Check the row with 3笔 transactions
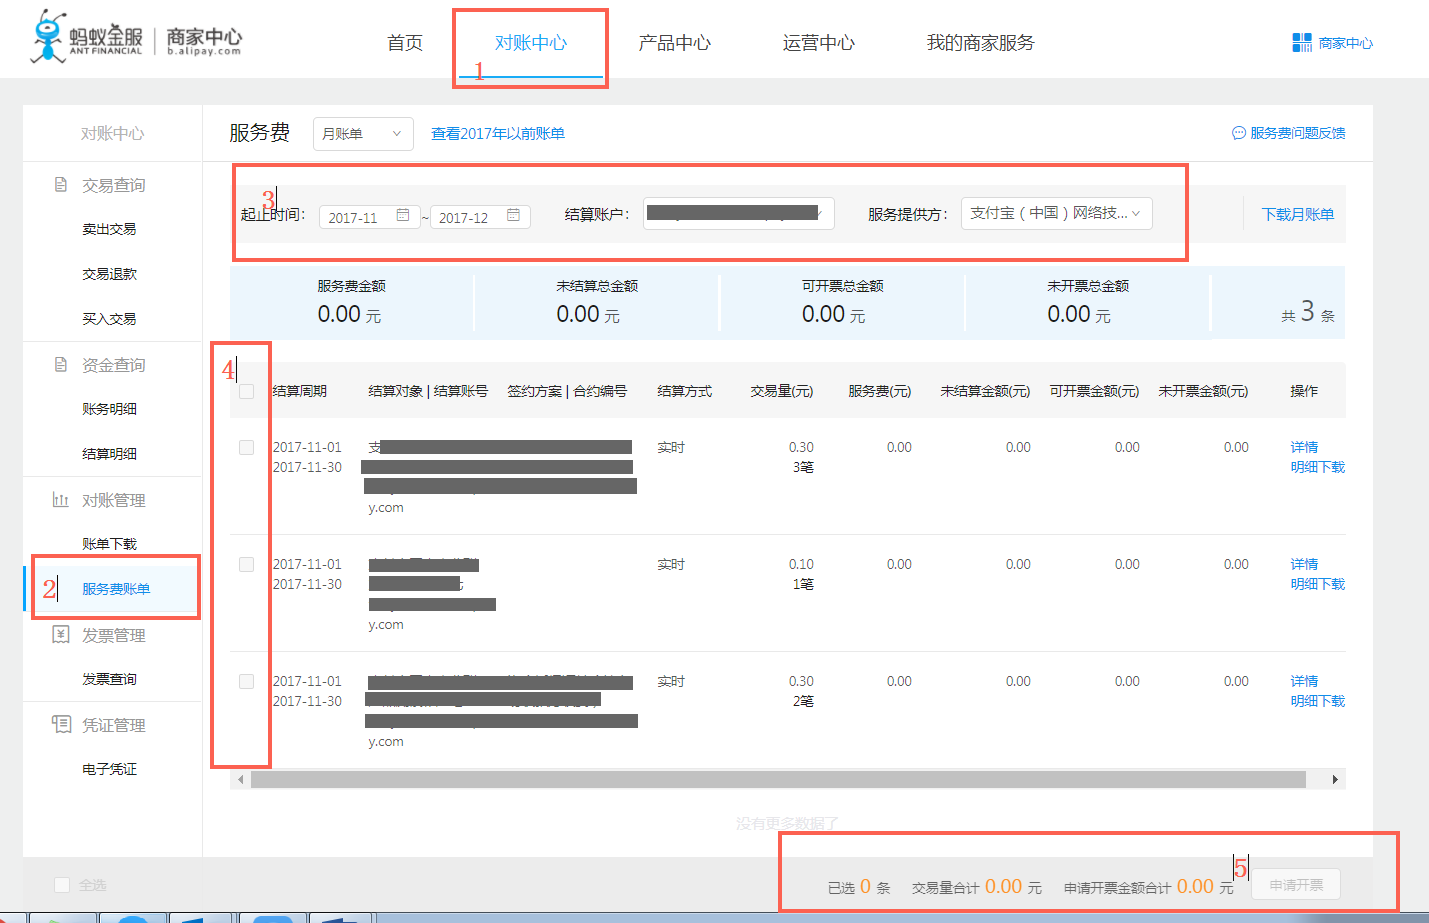1429x923 pixels. coord(246,447)
